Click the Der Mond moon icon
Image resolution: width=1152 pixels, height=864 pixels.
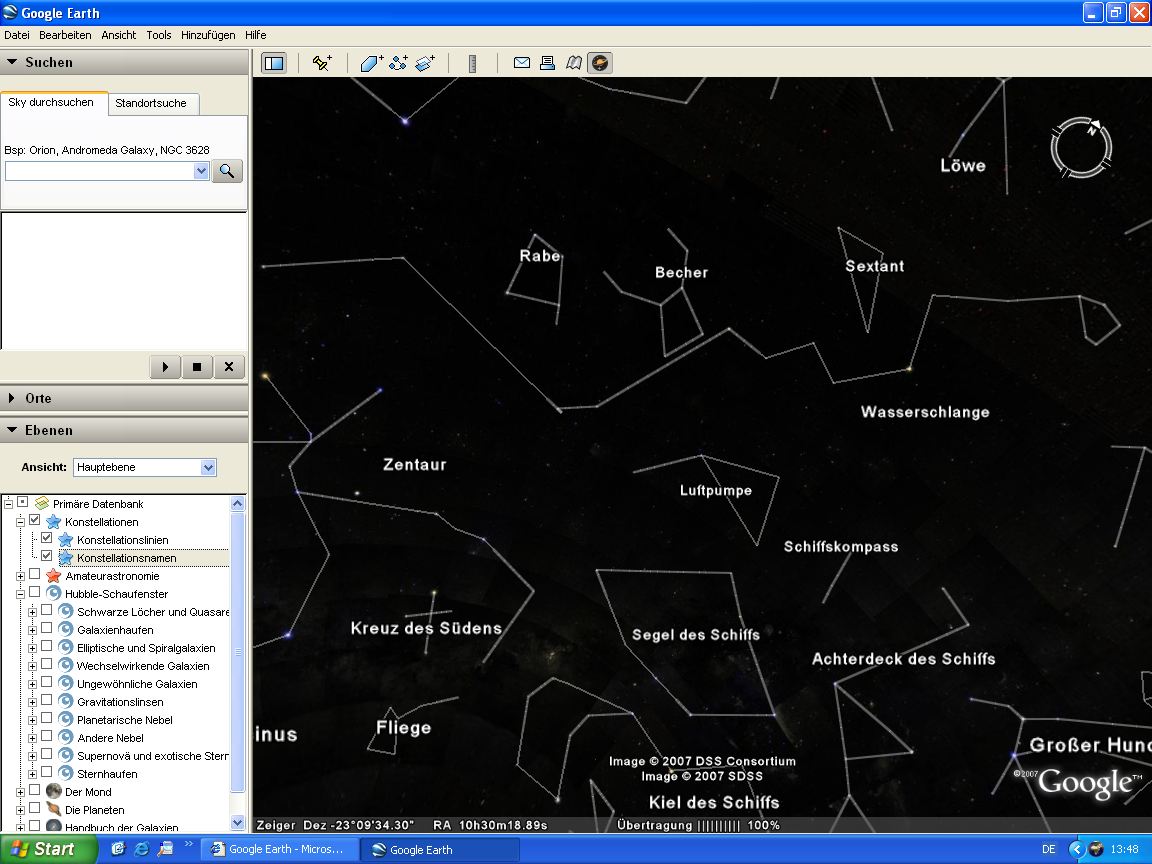pos(53,791)
